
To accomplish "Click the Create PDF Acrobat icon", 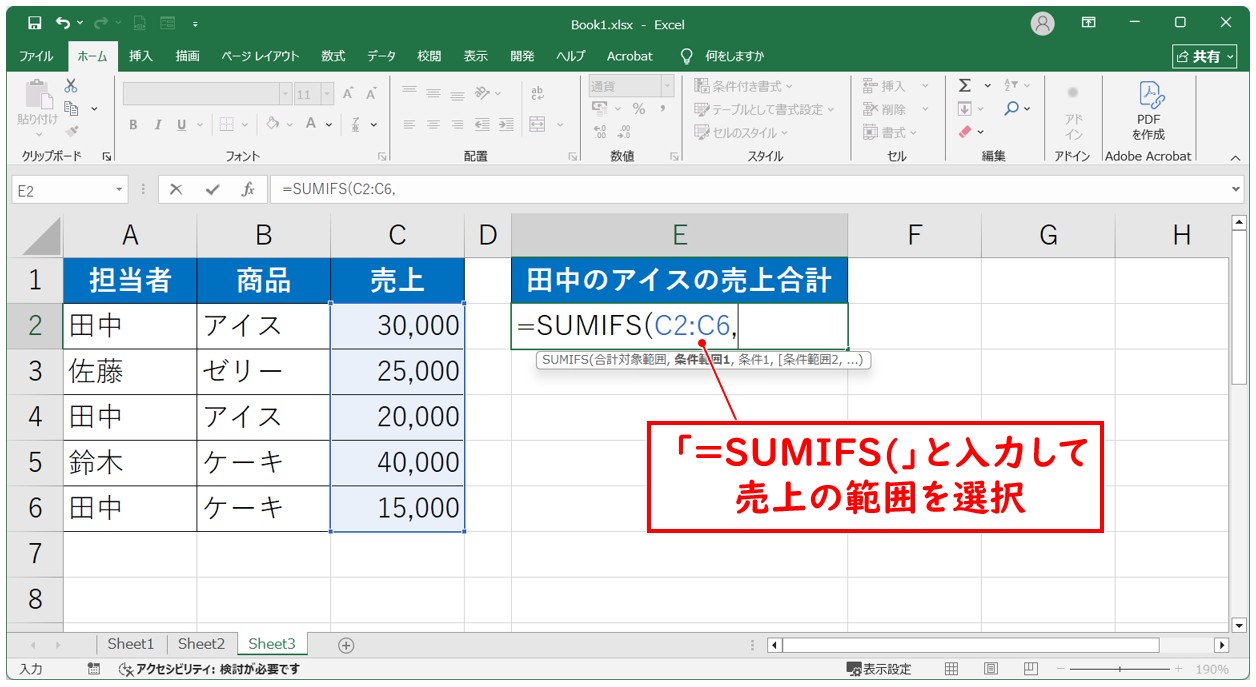I will (1148, 110).
